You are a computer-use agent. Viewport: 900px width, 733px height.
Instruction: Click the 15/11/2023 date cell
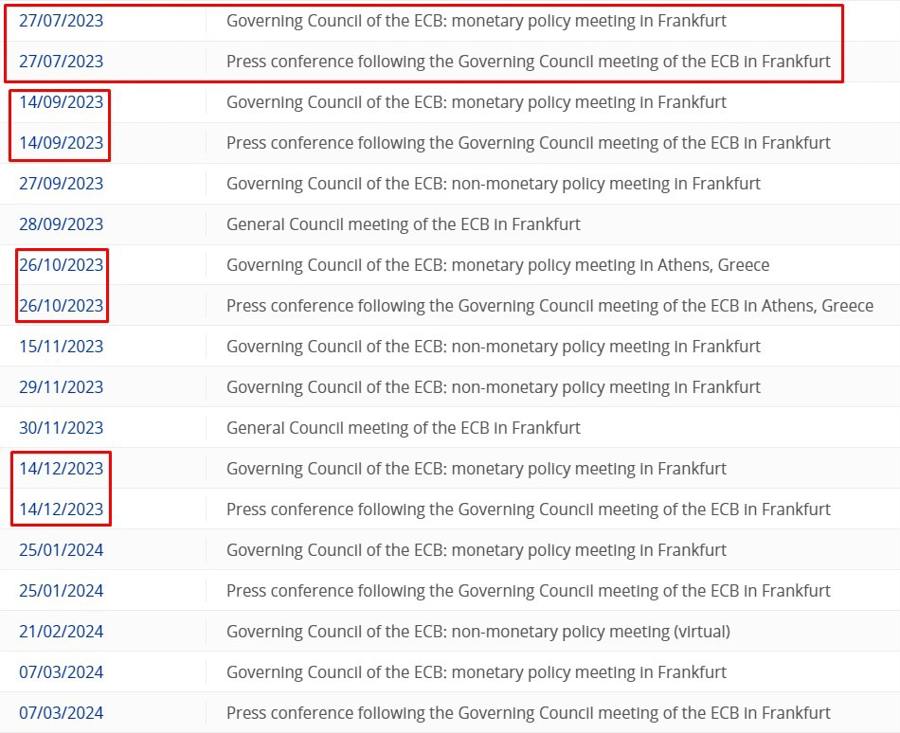coord(61,347)
